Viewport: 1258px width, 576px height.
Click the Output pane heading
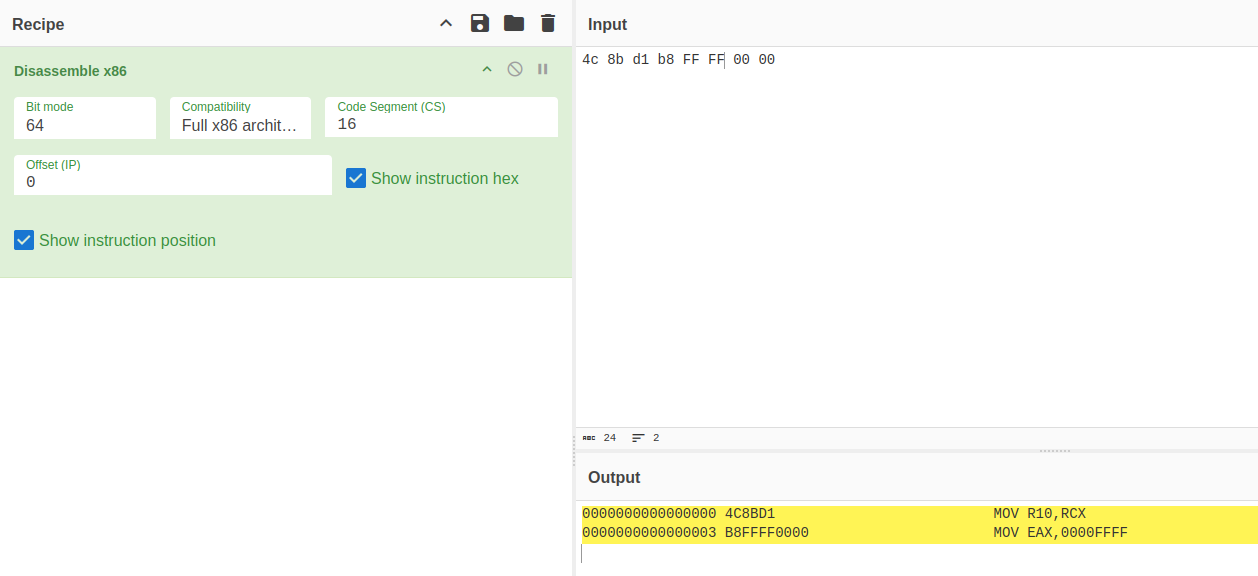point(614,478)
